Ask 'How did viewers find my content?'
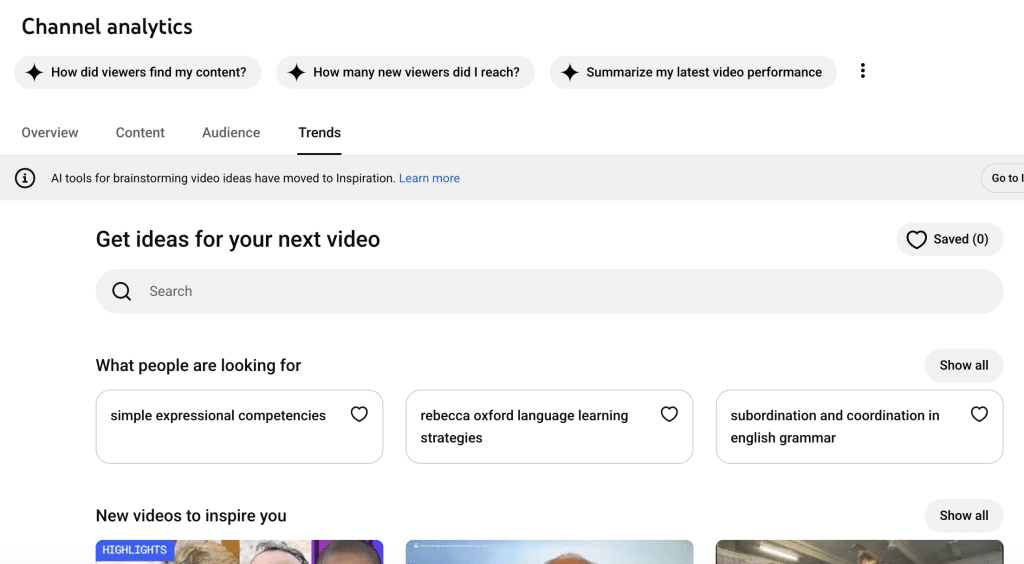The height and width of the screenshot is (564, 1024). [x=137, y=72]
